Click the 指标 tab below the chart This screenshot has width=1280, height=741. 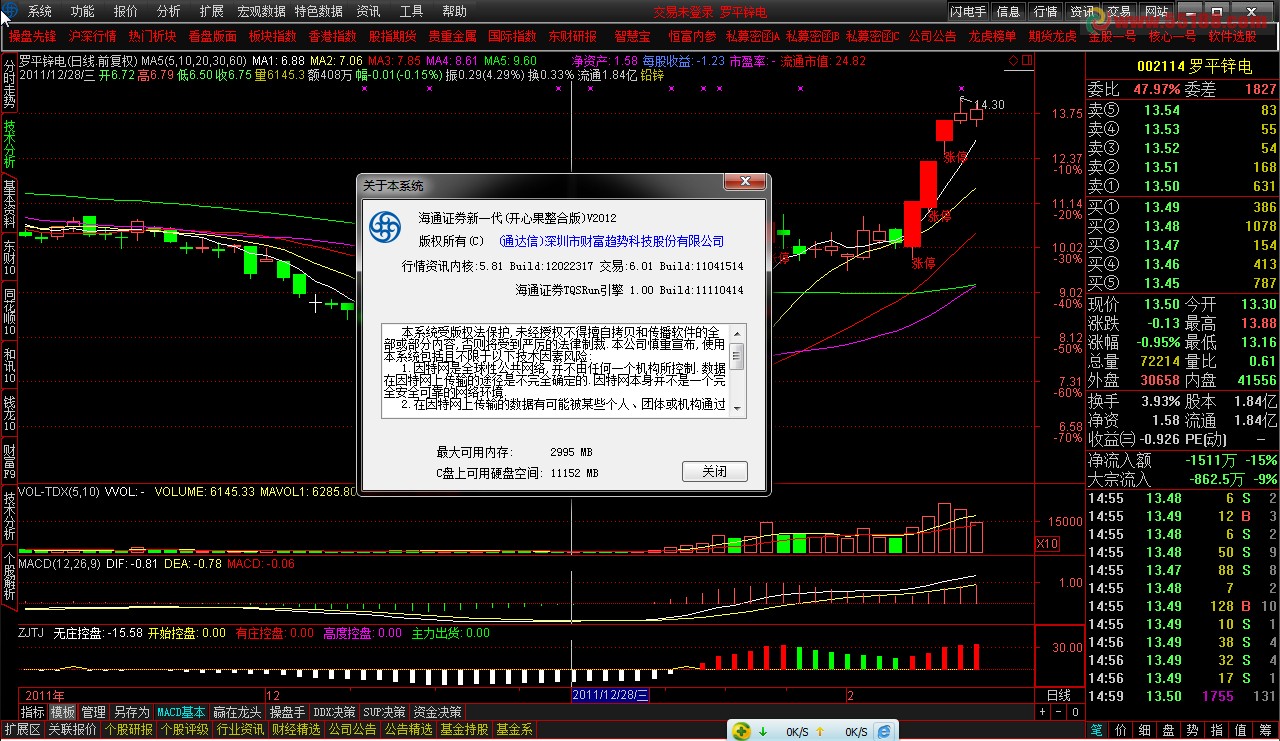(33, 713)
